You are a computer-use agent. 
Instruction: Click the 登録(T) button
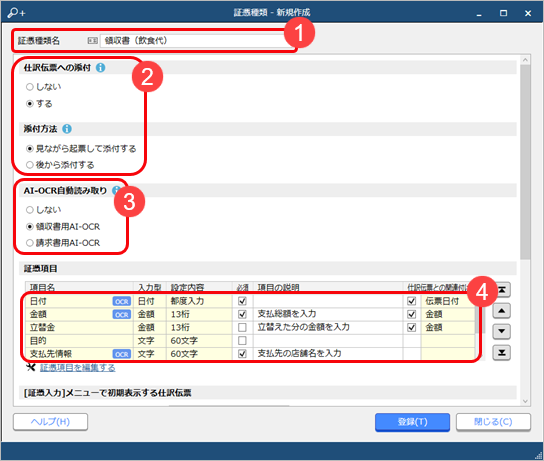pos(412,422)
